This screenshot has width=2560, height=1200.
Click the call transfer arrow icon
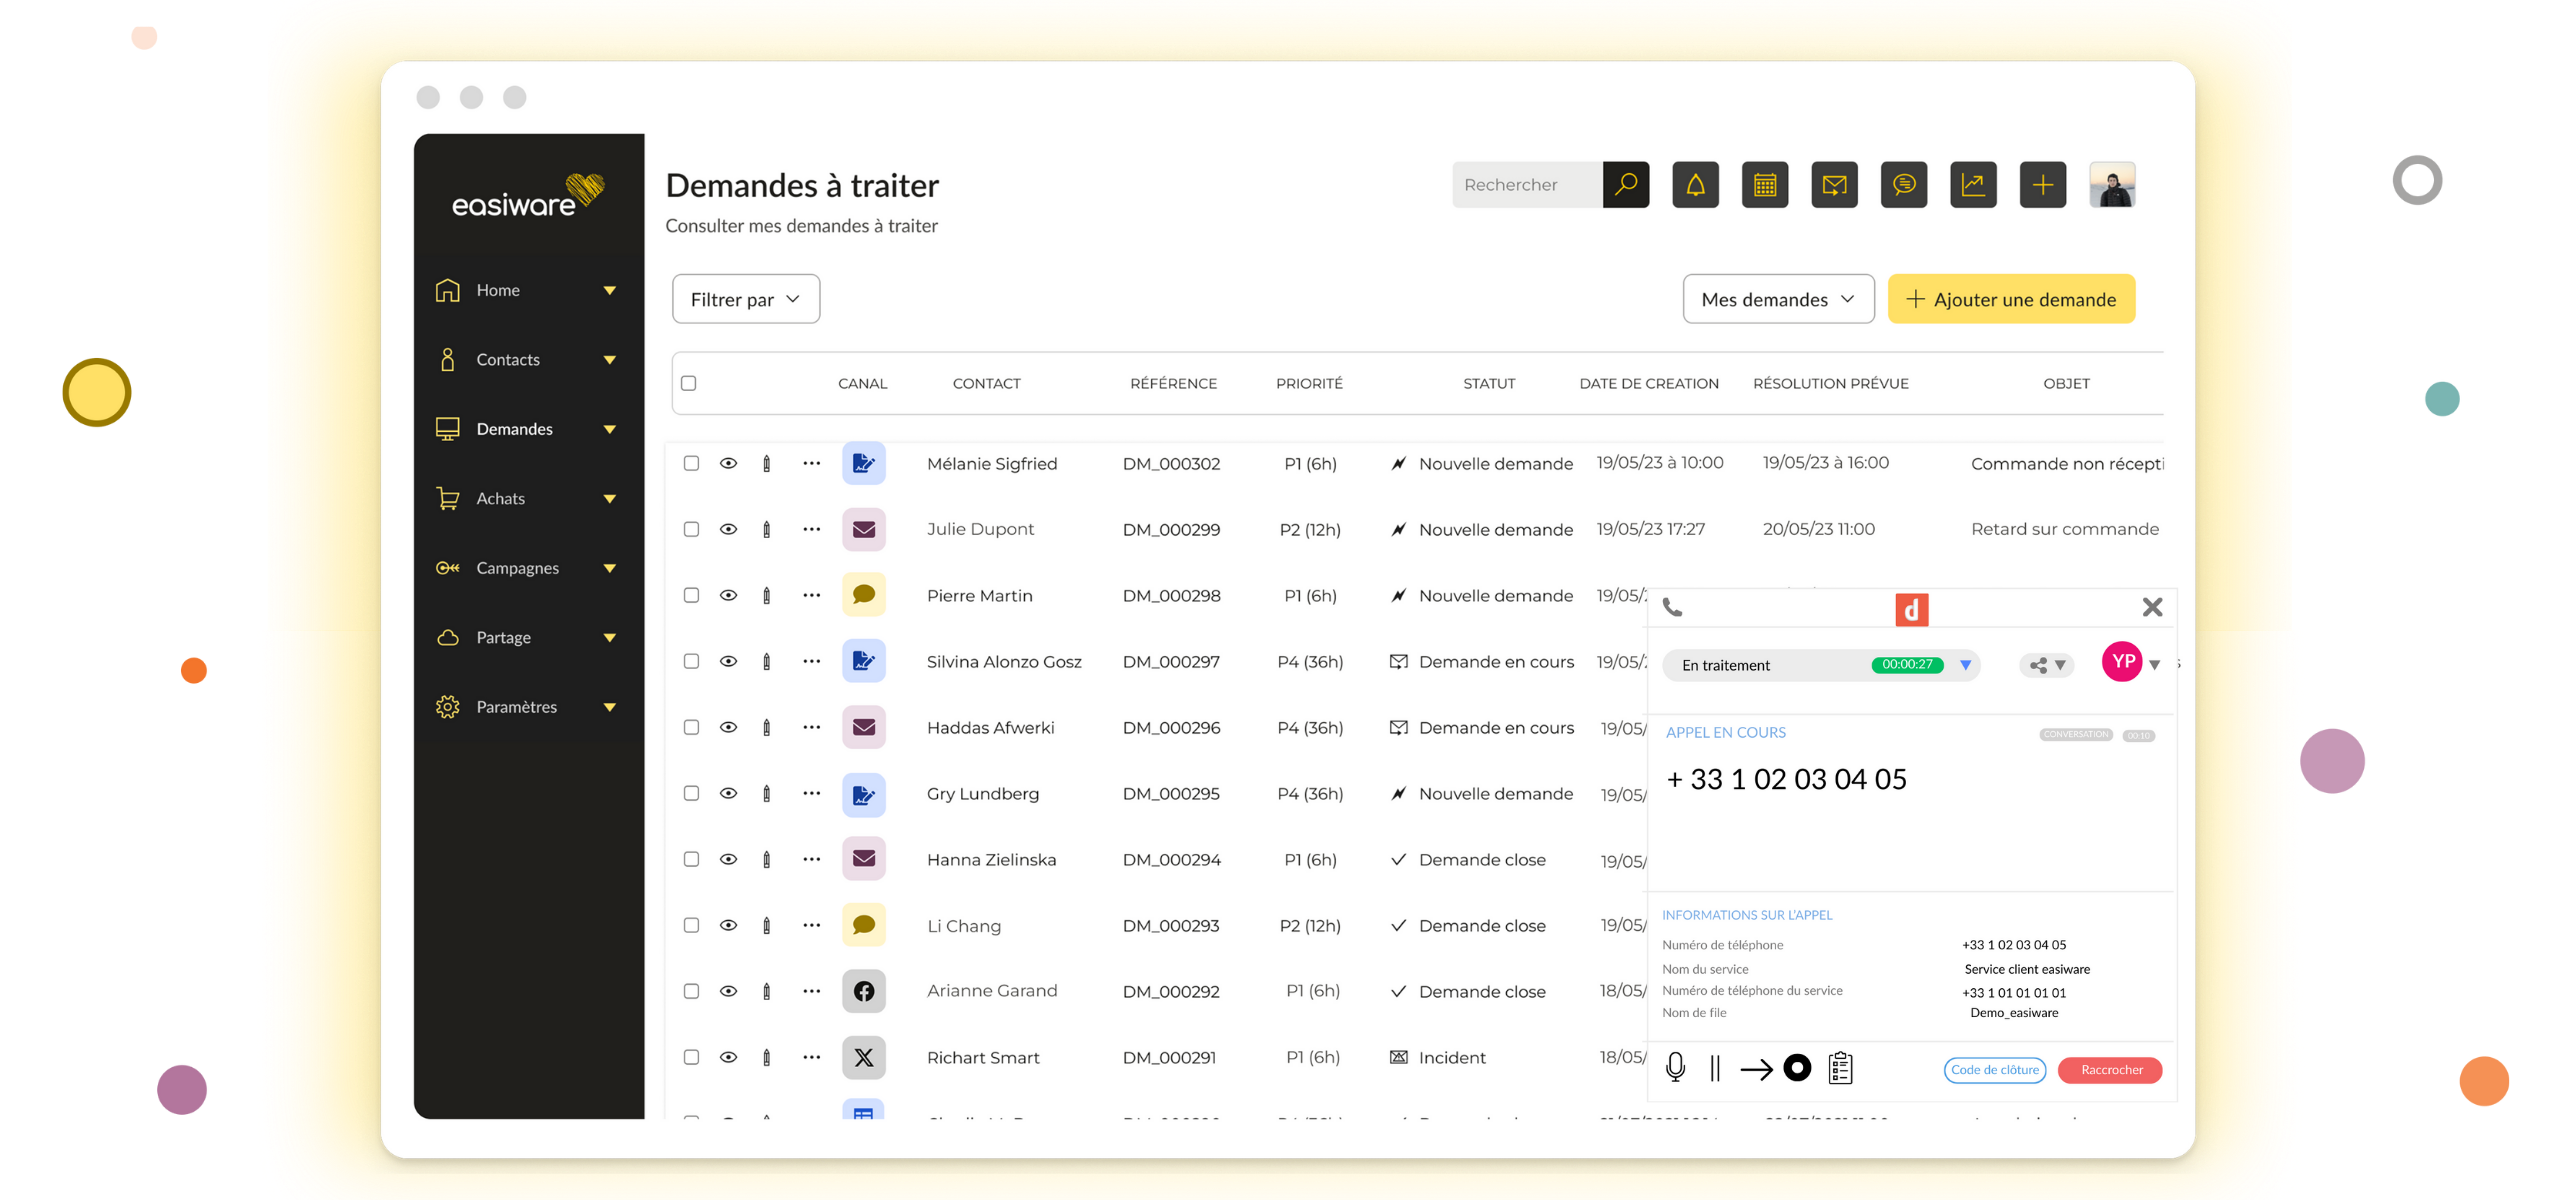pos(1756,1069)
